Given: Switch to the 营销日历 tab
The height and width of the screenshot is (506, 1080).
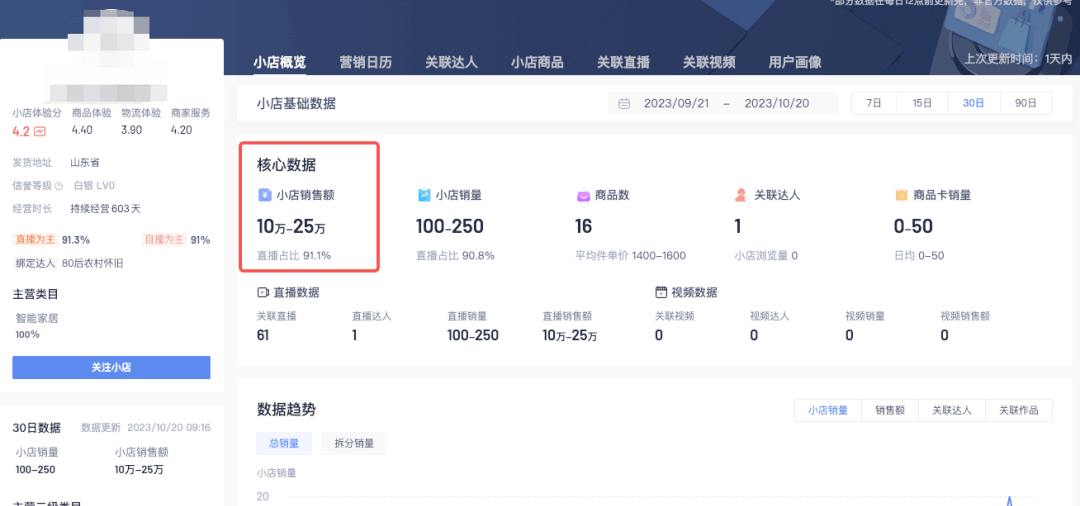Looking at the screenshot, I should tap(366, 63).
